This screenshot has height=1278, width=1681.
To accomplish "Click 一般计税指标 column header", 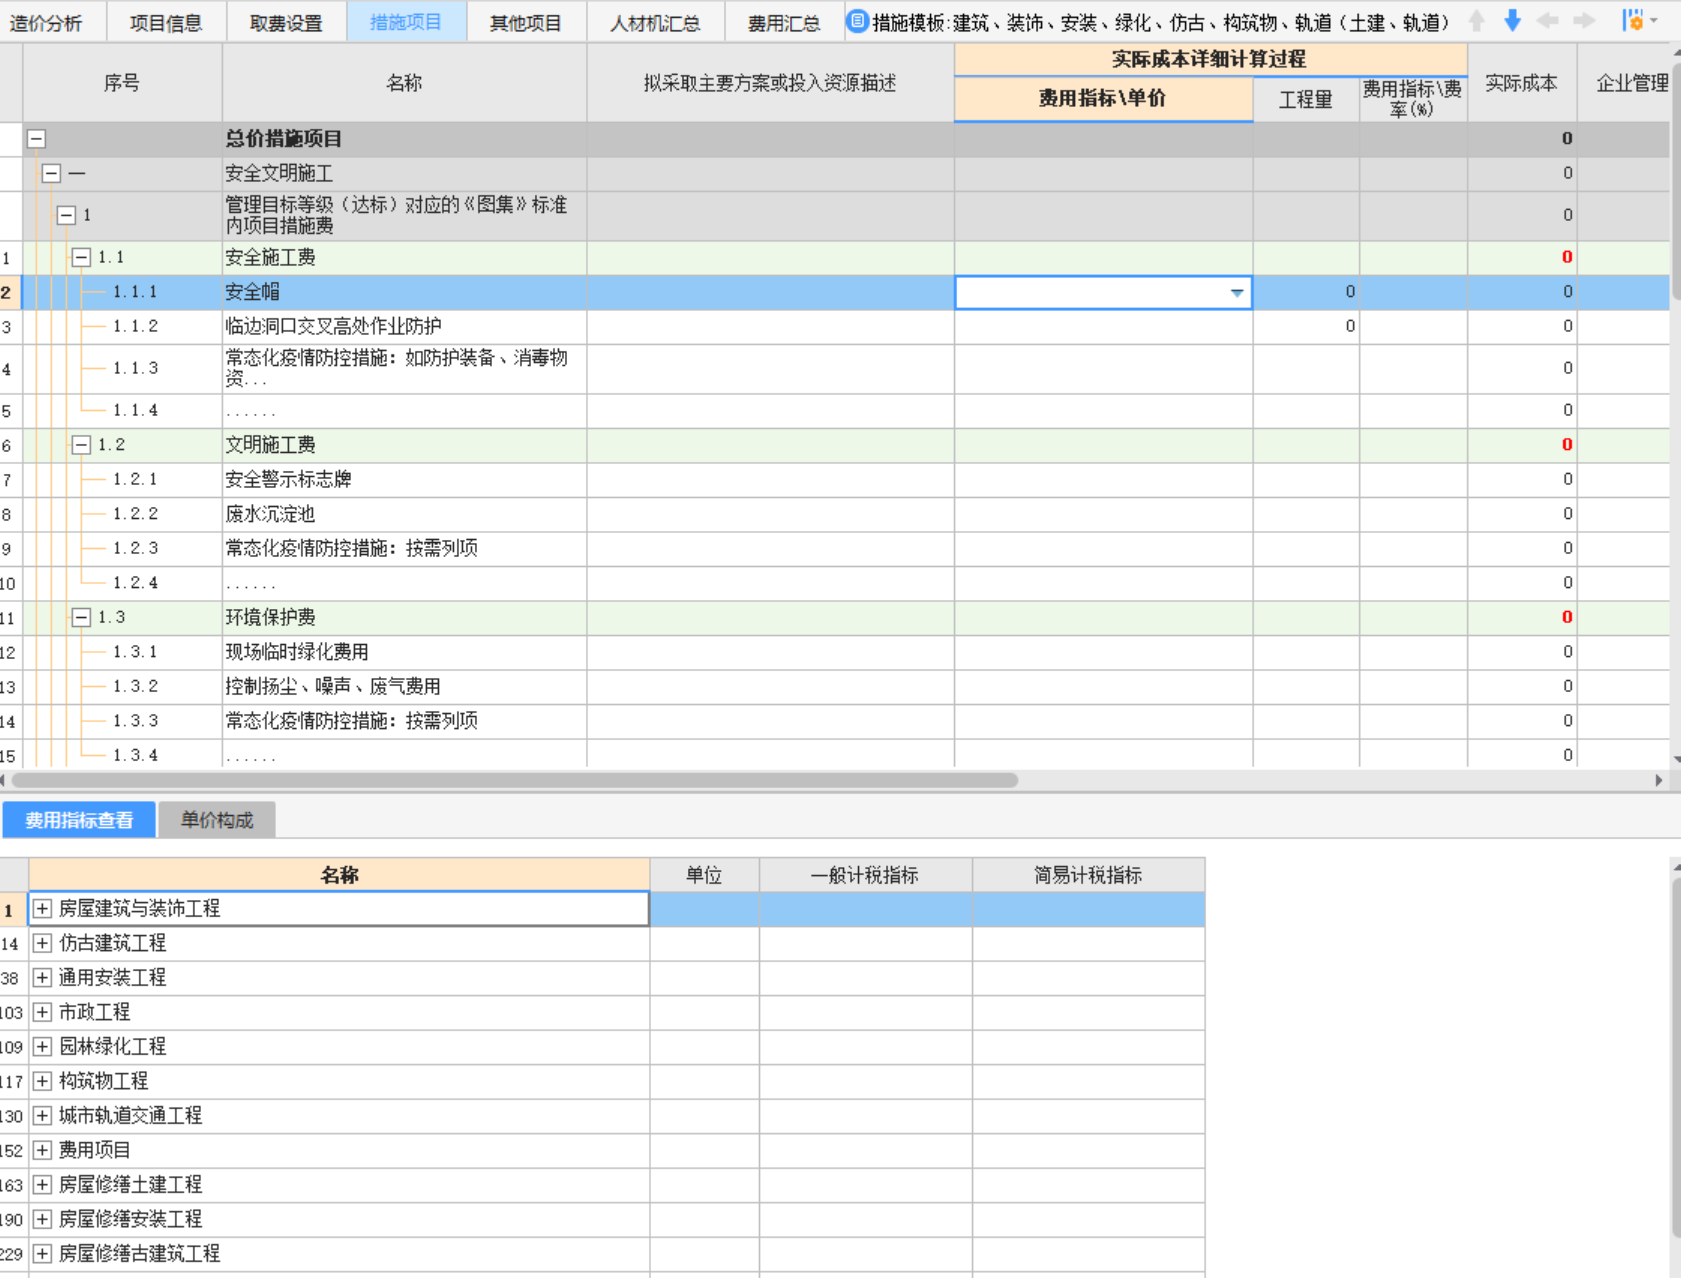I will point(865,875).
